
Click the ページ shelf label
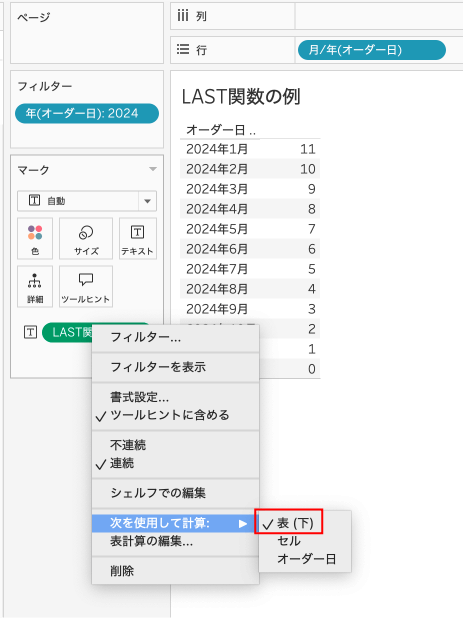34,17
